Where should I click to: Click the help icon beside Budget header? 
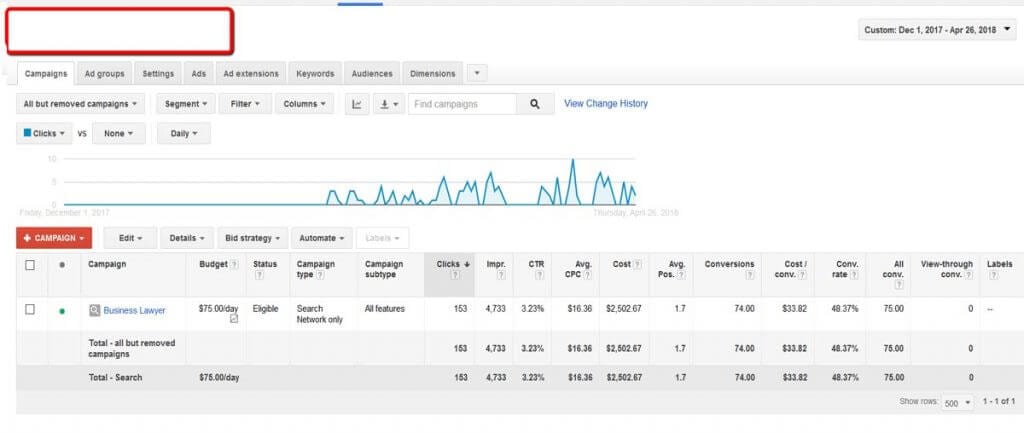[x=234, y=265]
